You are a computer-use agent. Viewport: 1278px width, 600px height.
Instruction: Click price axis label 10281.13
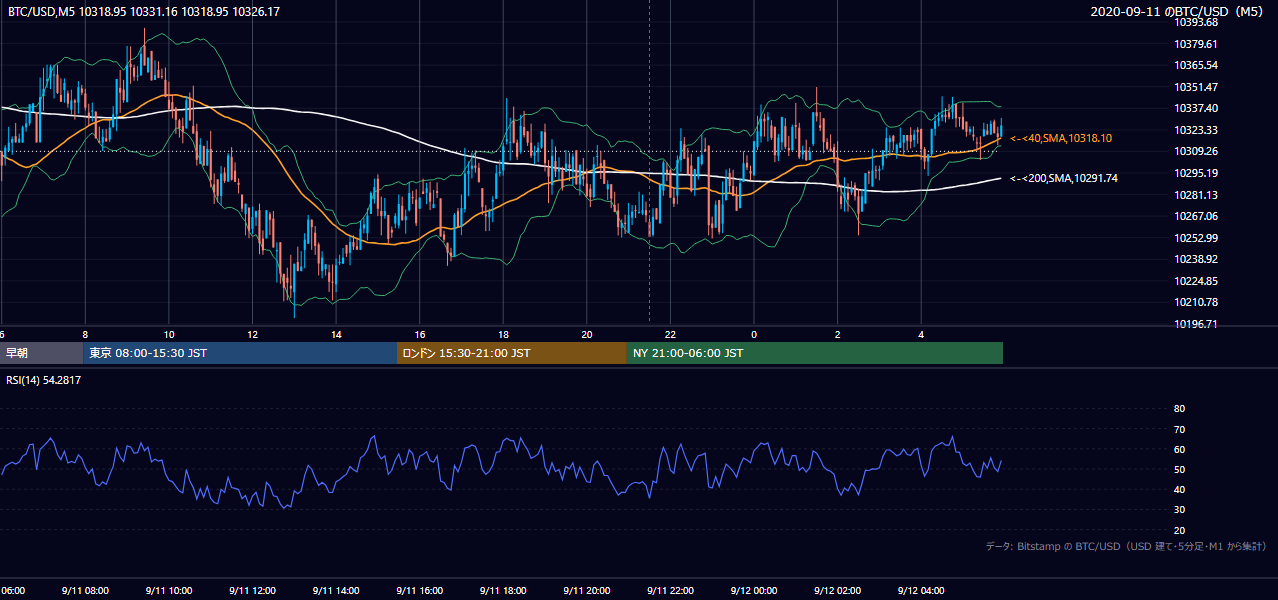[1196, 195]
